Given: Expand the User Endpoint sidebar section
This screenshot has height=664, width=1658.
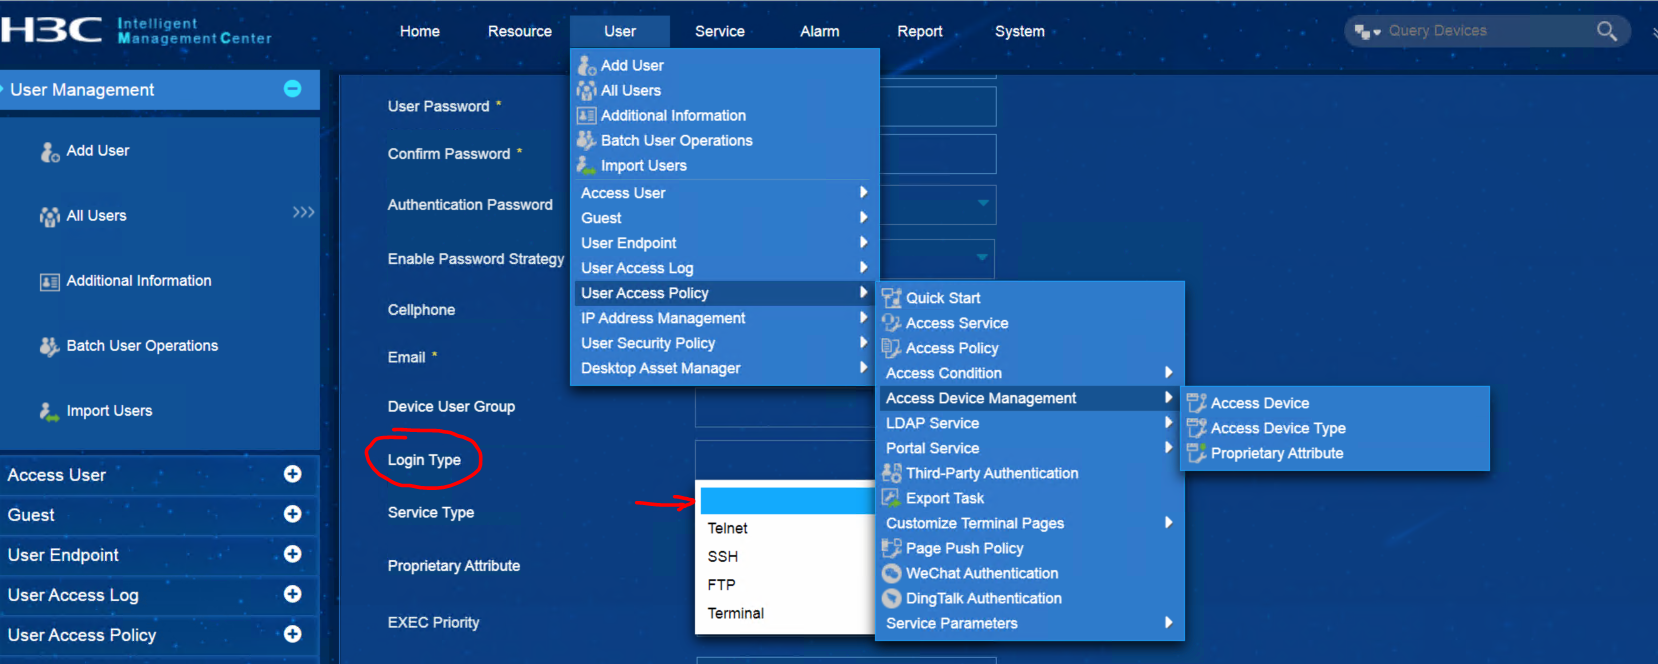Looking at the screenshot, I should pyautogui.click(x=292, y=554).
